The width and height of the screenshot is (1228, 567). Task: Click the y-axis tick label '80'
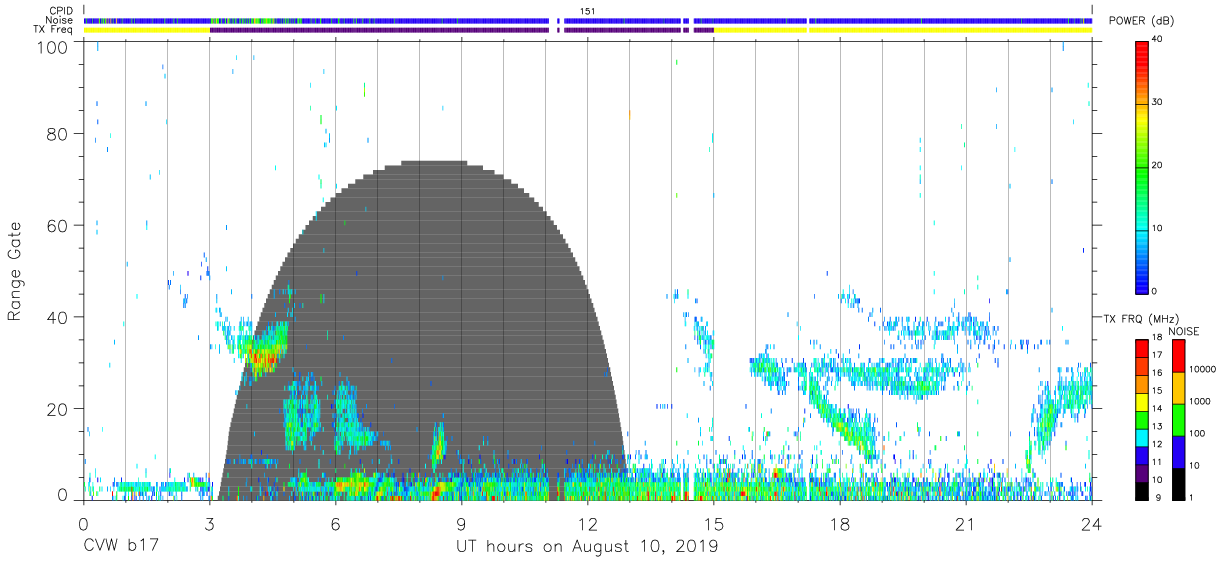(x=58, y=134)
